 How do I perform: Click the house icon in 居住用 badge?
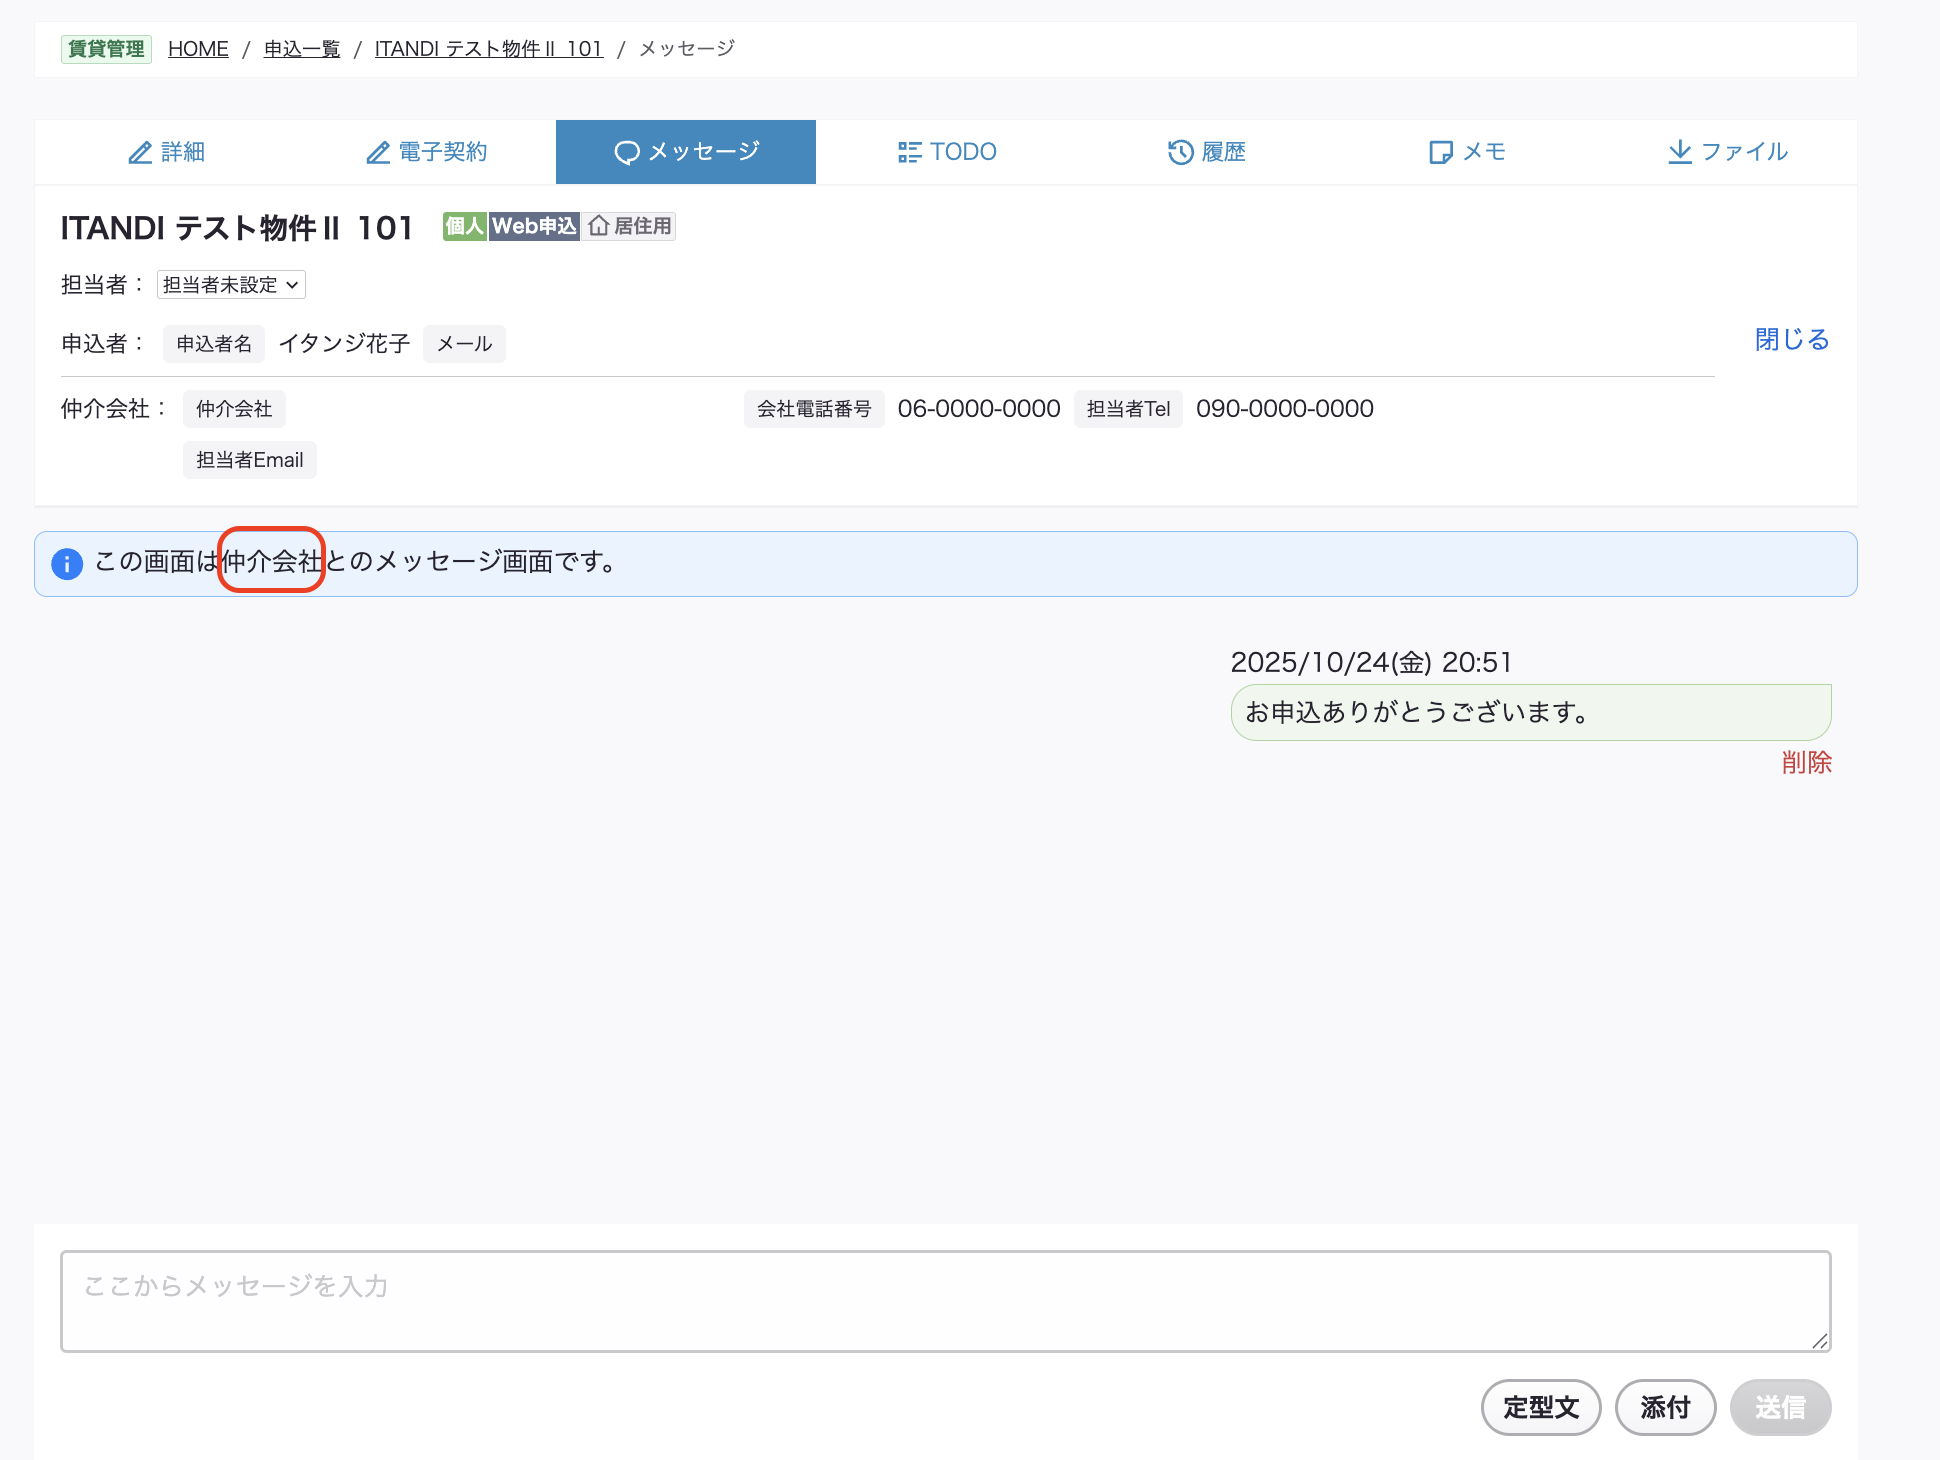[599, 226]
